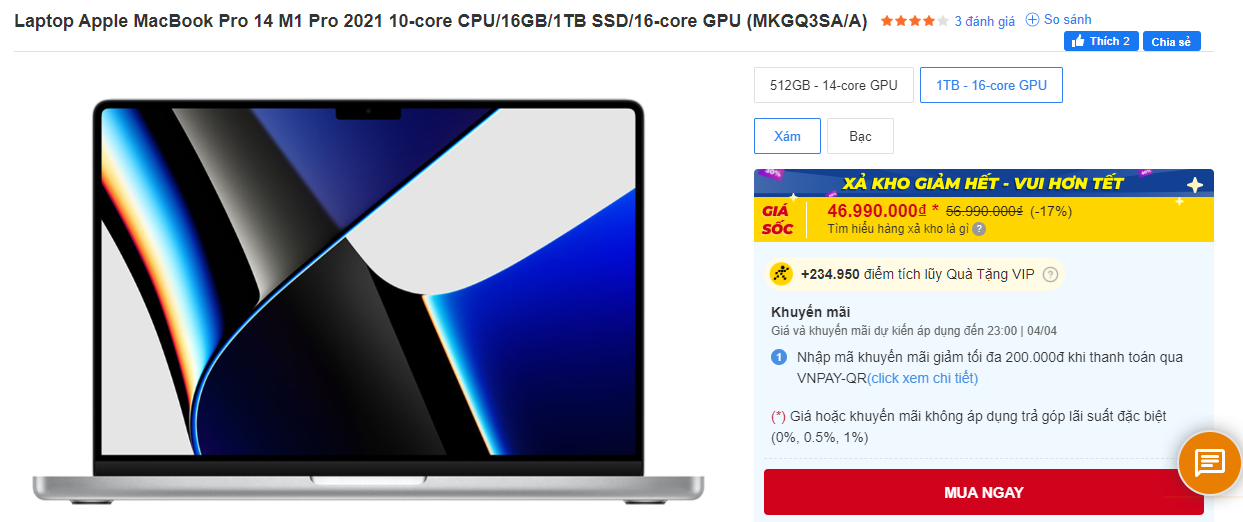Click the So sánh compare link
The height and width of the screenshot is (522, 1243).
click(x=1068, y=20)
